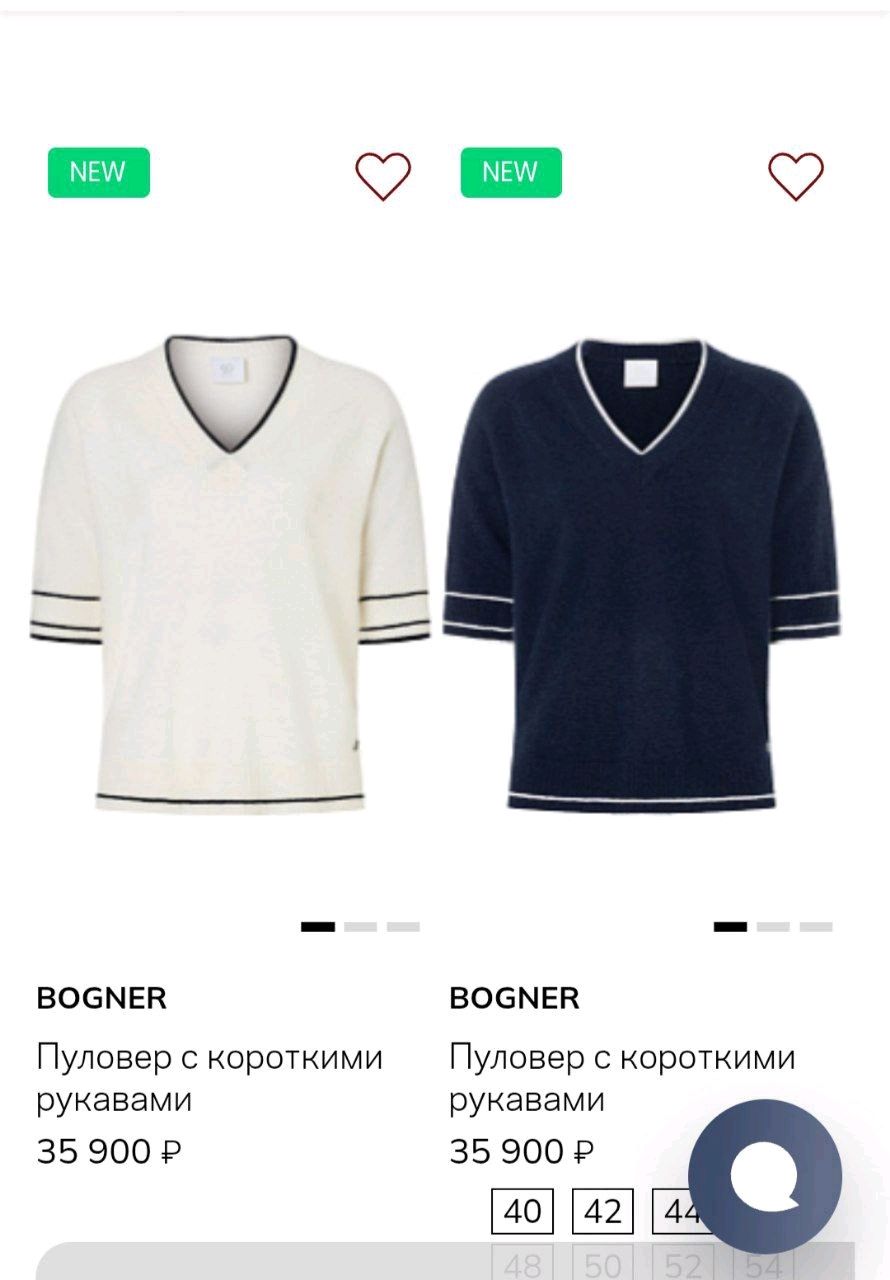
Task: Show third image of navy pullover carousel
Action: click(816, 927)
